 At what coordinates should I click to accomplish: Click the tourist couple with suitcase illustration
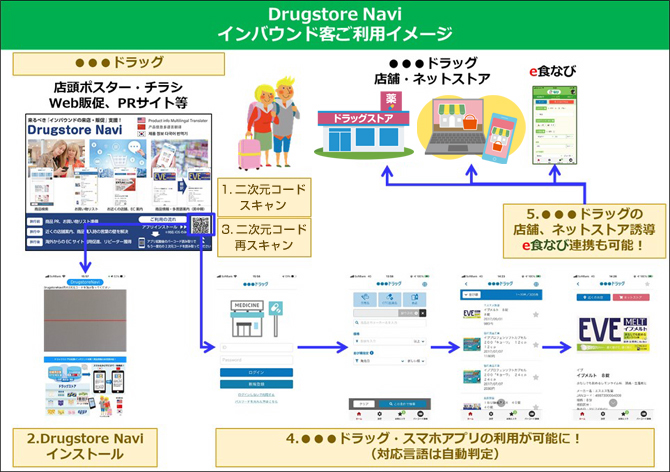268,124
